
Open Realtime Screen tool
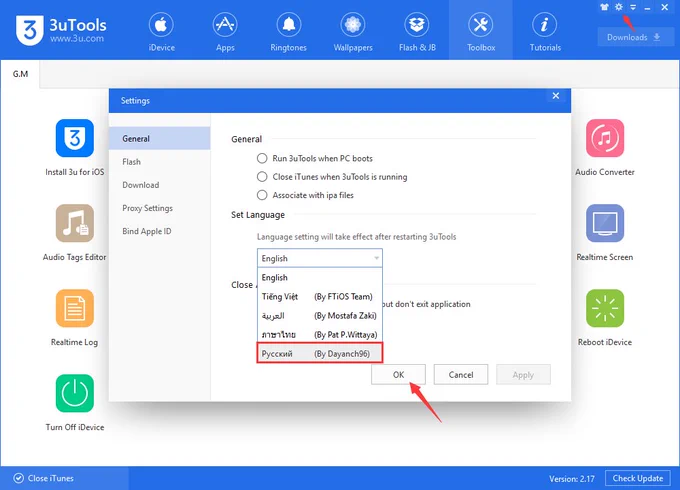605,233
